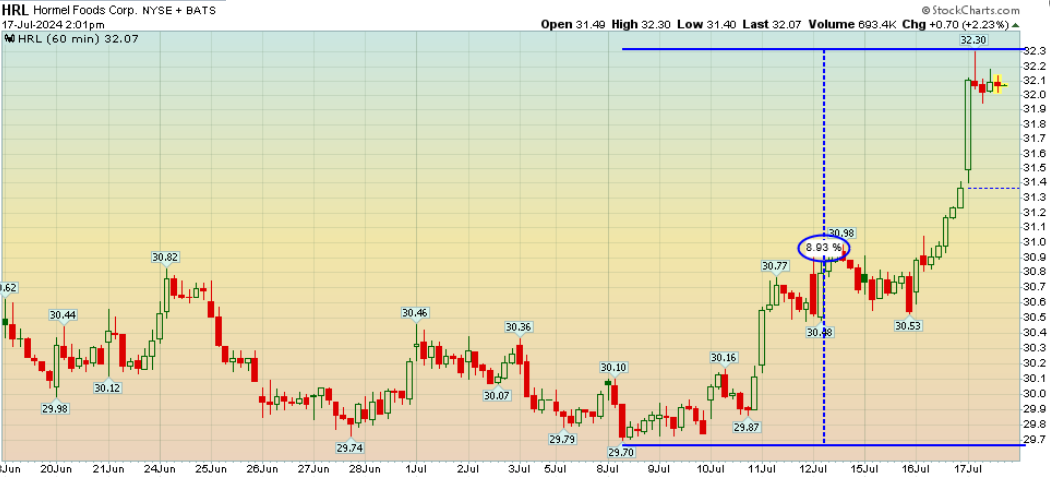The width and height of the screenshot is (1050, 477).
Task: Click the 26Jun date axis label
Action: [x=261, y=468]
